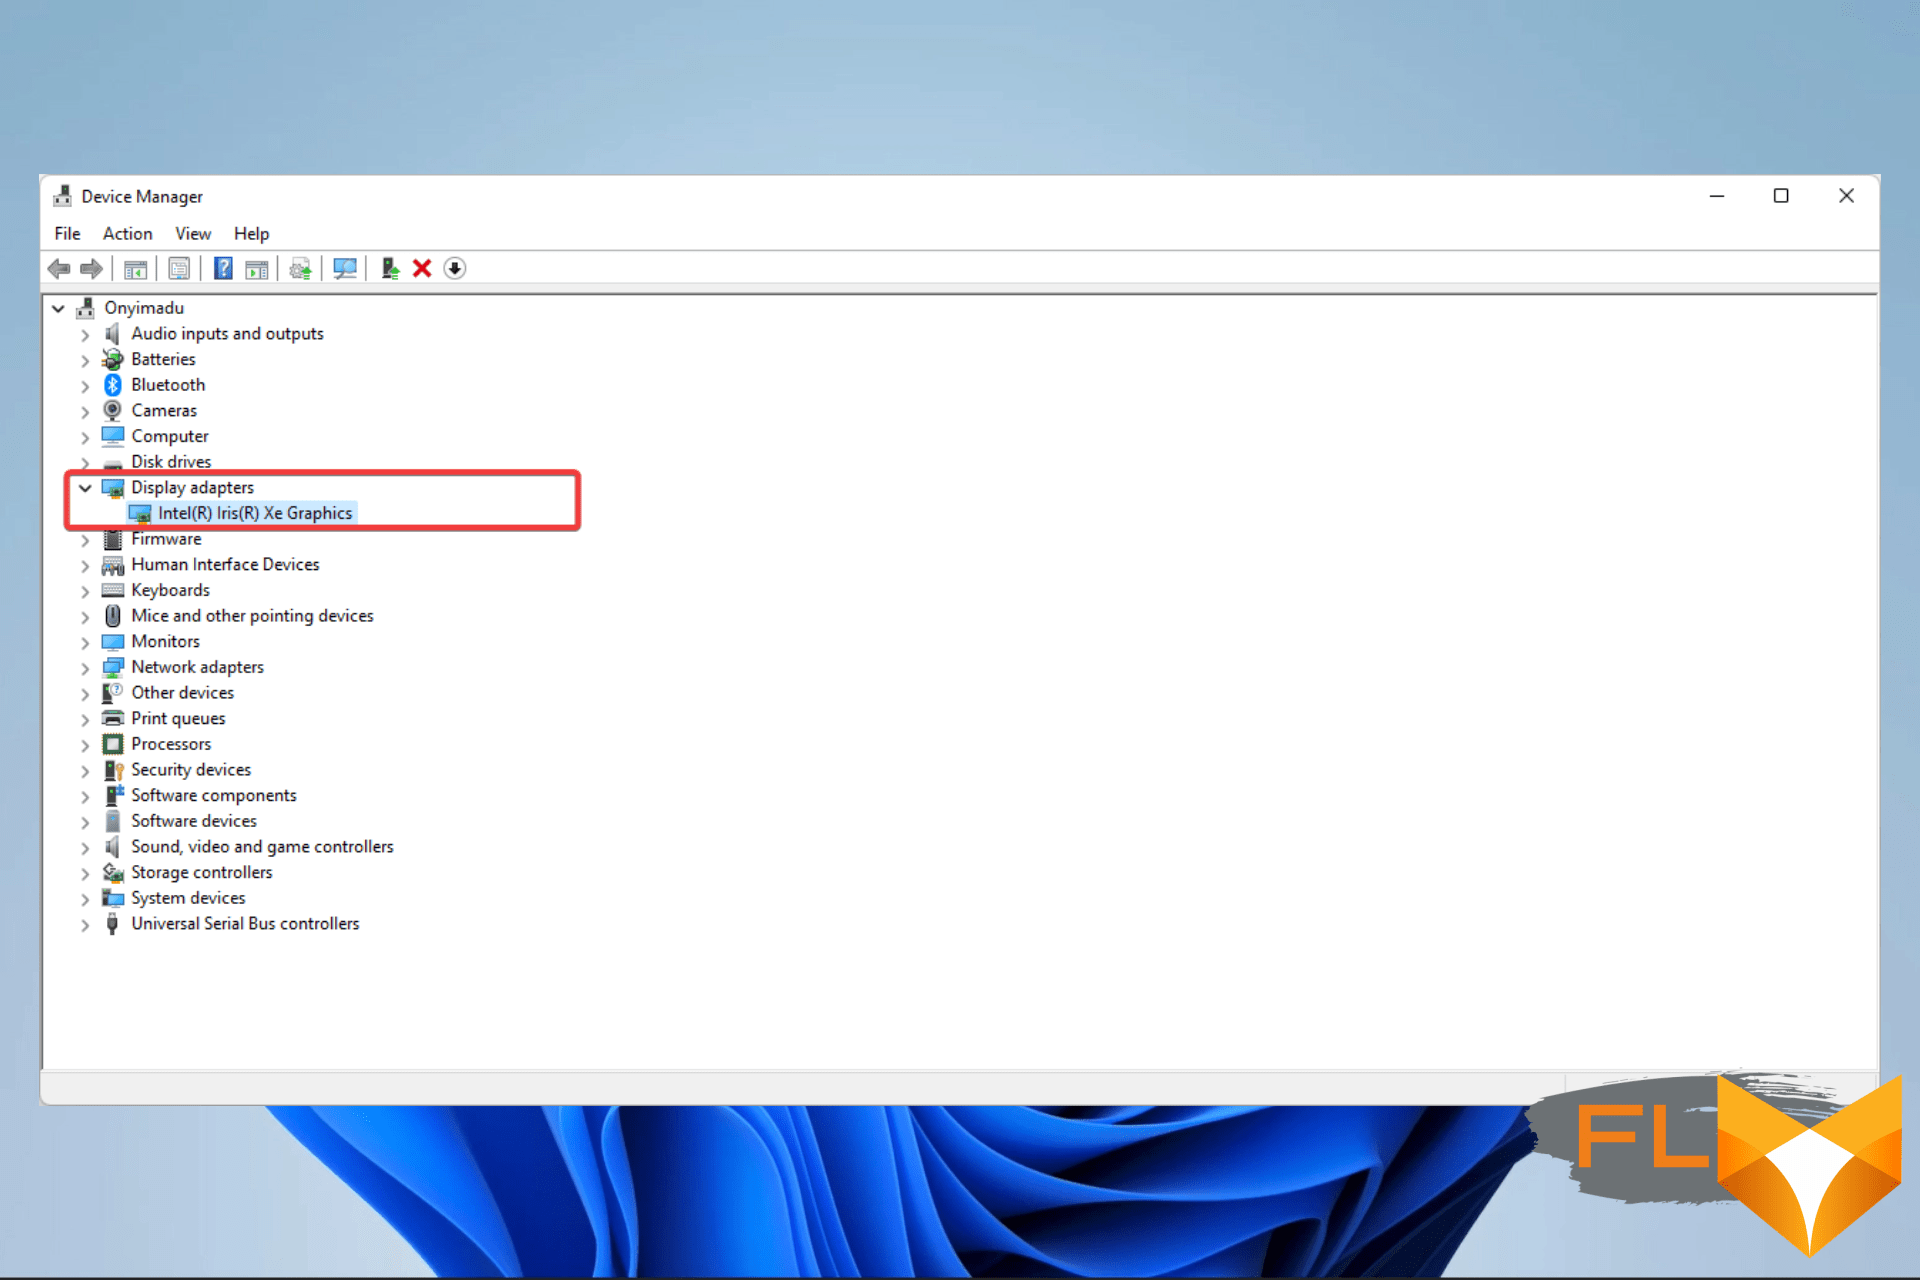This screenshot has width=1920, height=1280.
Task: Expand Universal Serial Bus controllers
Action: (85, 925)
